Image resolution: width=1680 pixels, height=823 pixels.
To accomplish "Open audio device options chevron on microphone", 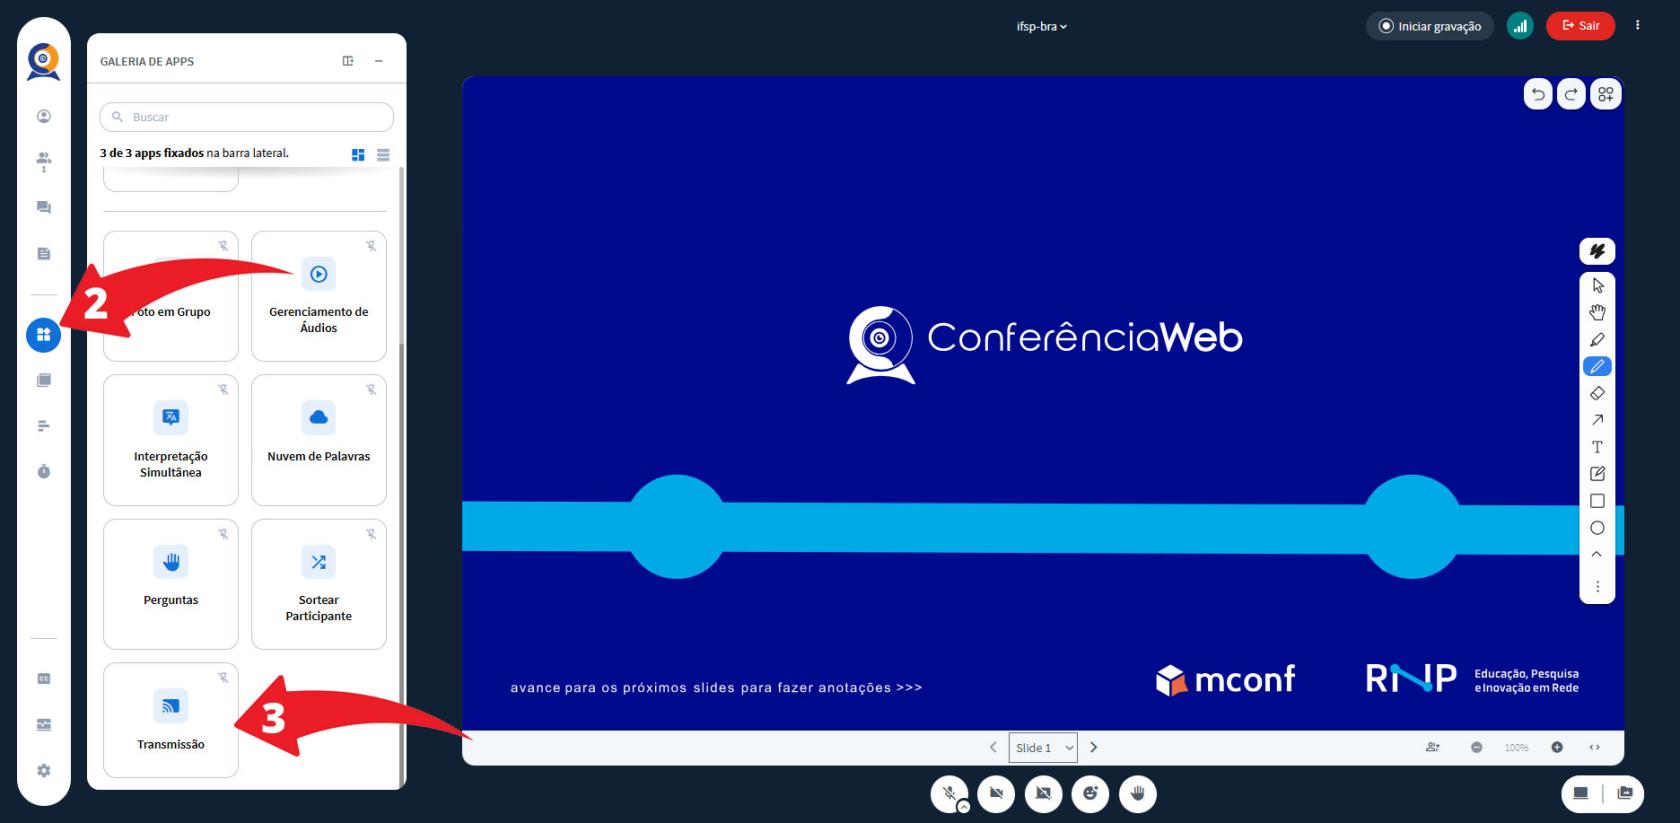I will (964, 807).
